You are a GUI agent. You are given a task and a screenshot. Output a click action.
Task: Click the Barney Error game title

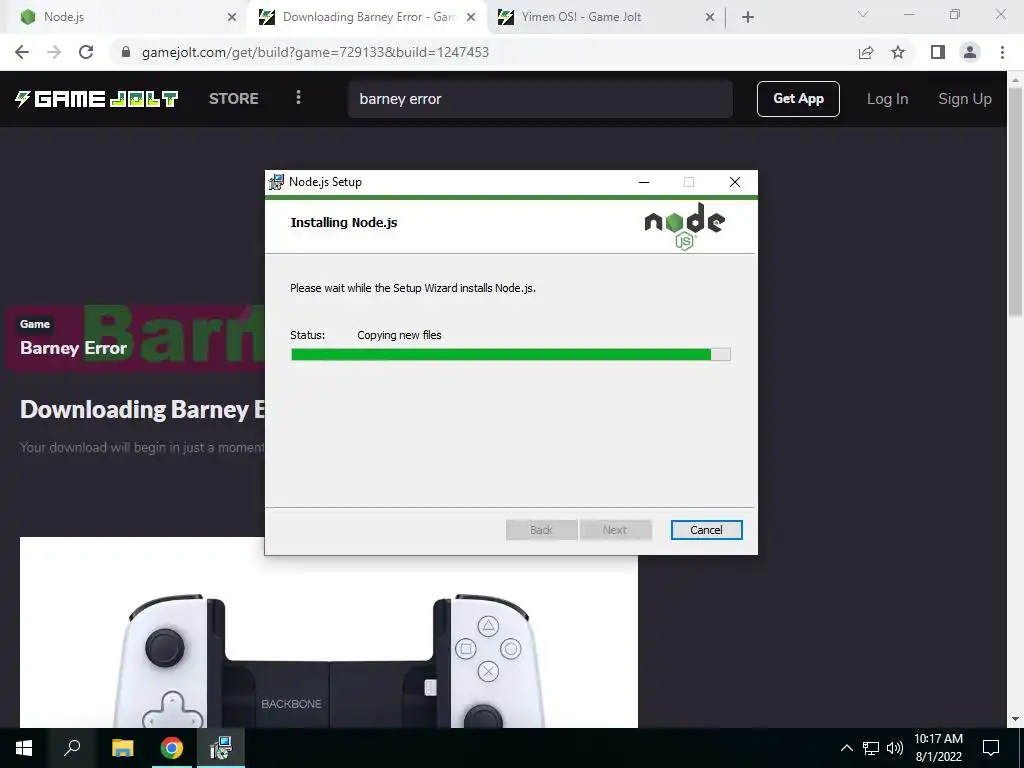pos(73,348)
